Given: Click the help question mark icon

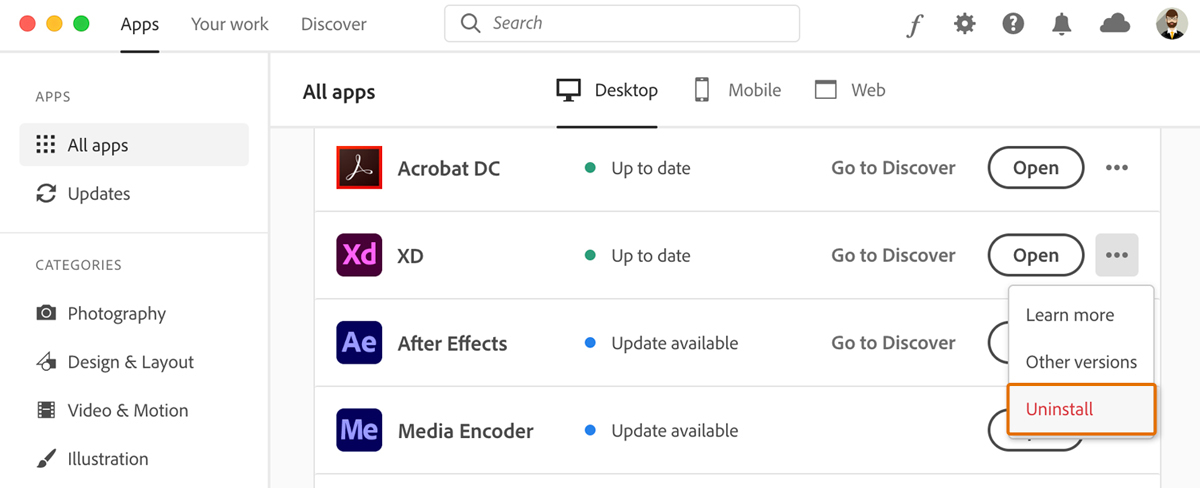Looking at the screenshot, I should tap(1013, 24).
